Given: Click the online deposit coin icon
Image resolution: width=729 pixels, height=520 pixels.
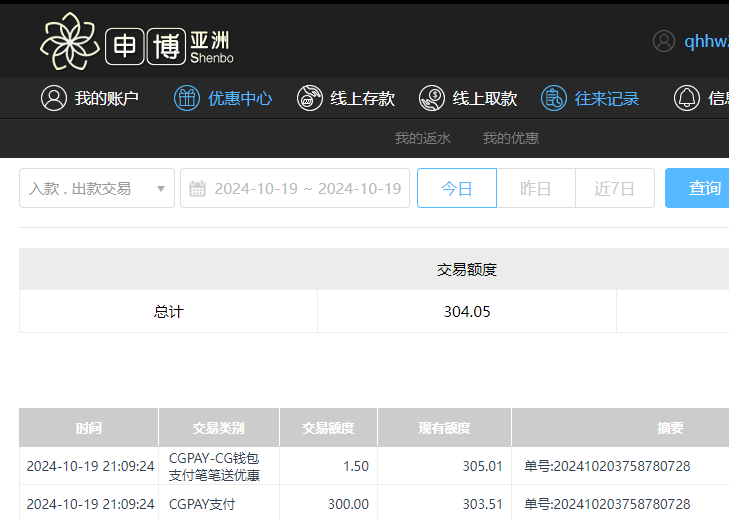Looking at the screenshot, I should [310, 98].
